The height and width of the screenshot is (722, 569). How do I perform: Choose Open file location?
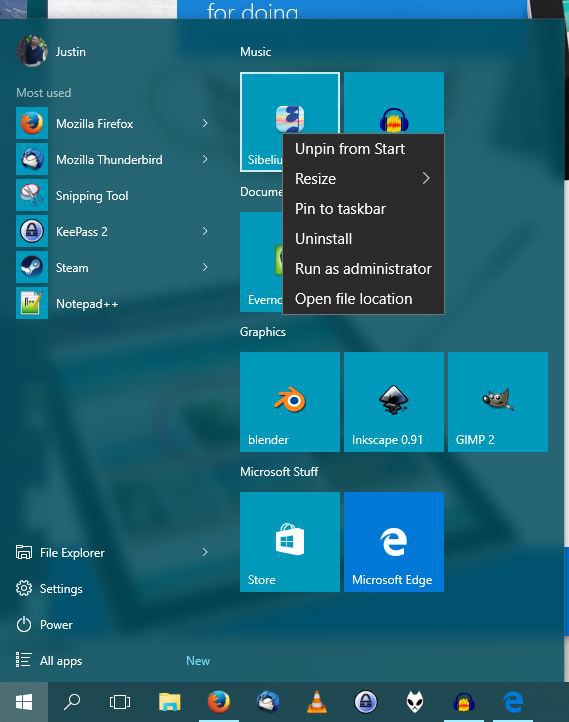click(363, 299)
